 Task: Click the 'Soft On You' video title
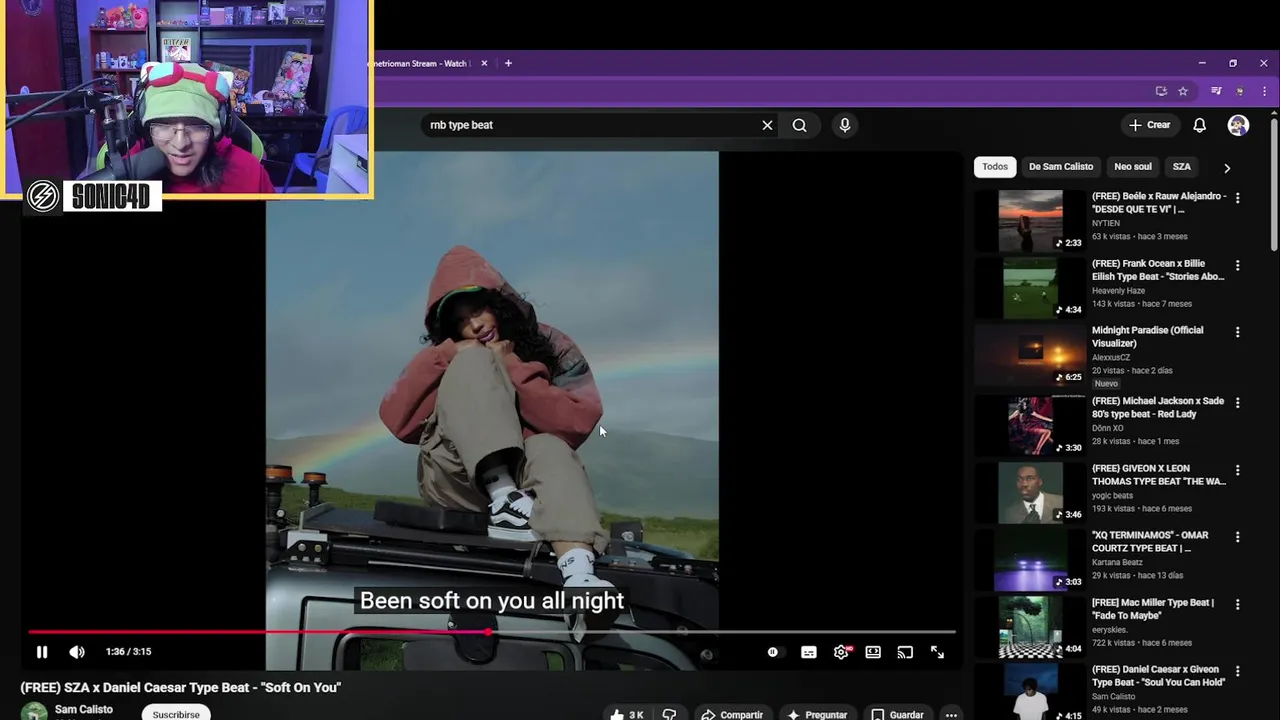pos(181,688)
